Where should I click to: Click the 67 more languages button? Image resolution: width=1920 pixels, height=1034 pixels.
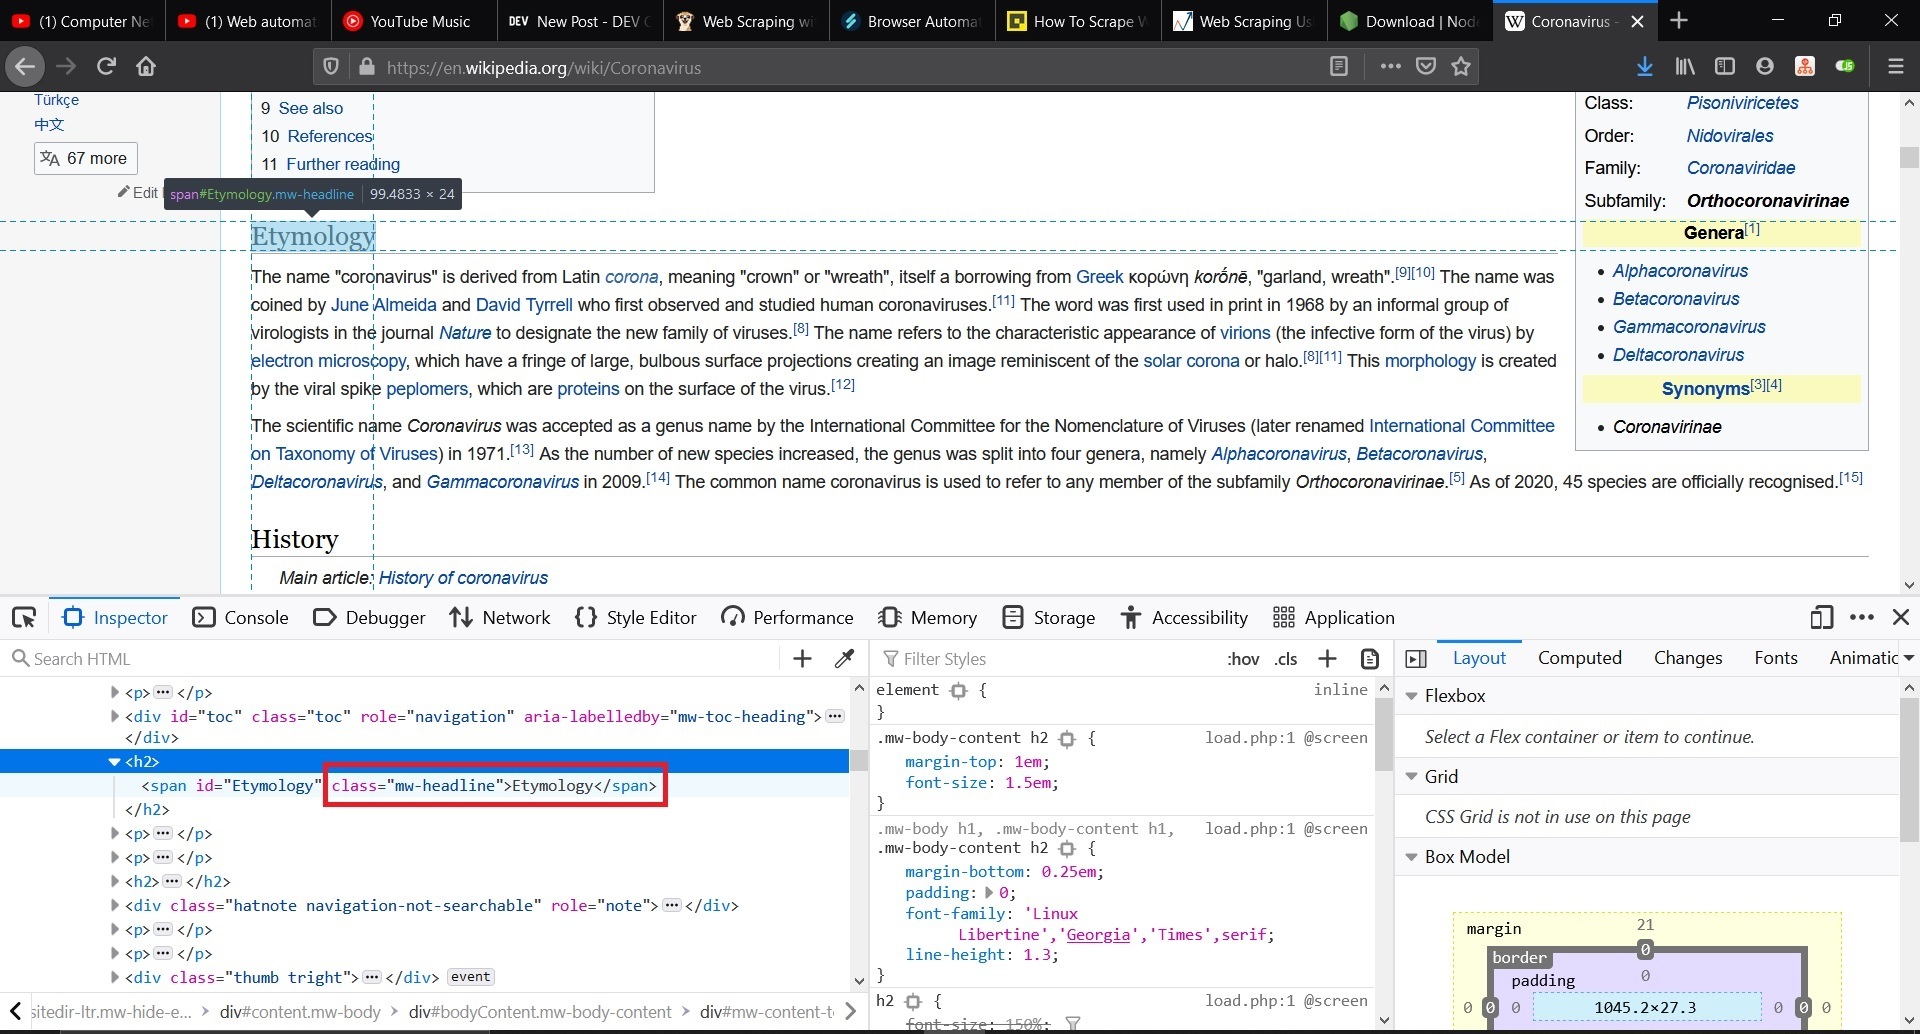point(85,158)
